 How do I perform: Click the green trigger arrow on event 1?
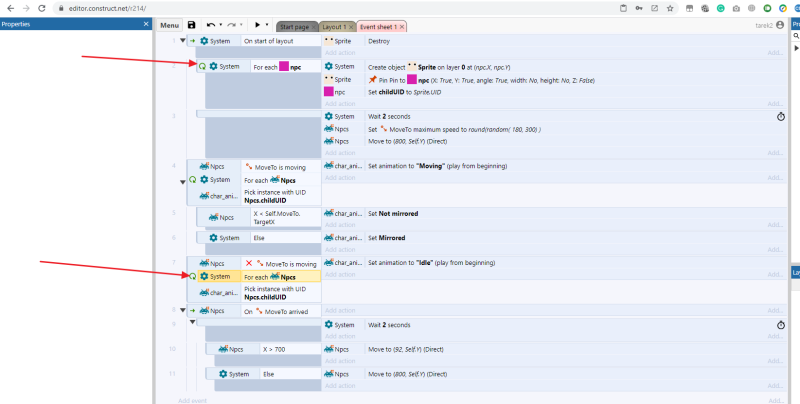193,41
